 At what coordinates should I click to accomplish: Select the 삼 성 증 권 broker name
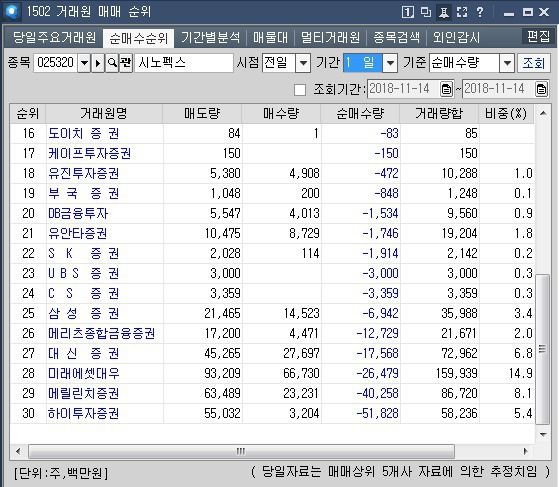(83, 313)
